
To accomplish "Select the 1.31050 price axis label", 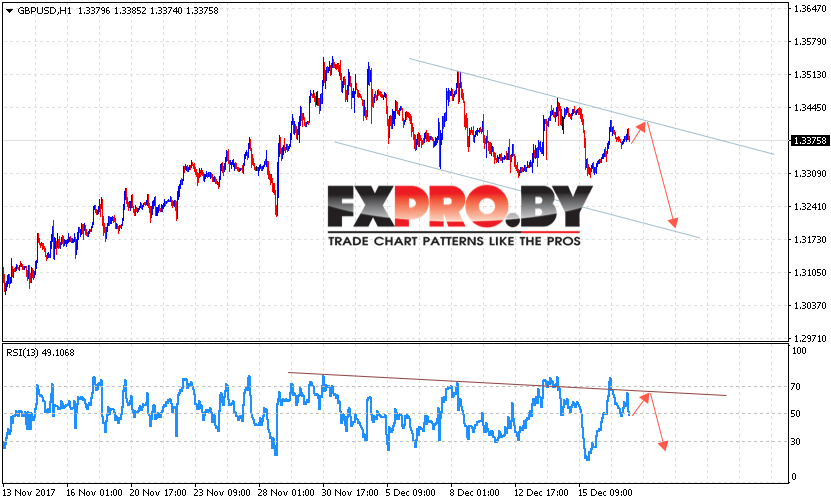I will [809, 272].
